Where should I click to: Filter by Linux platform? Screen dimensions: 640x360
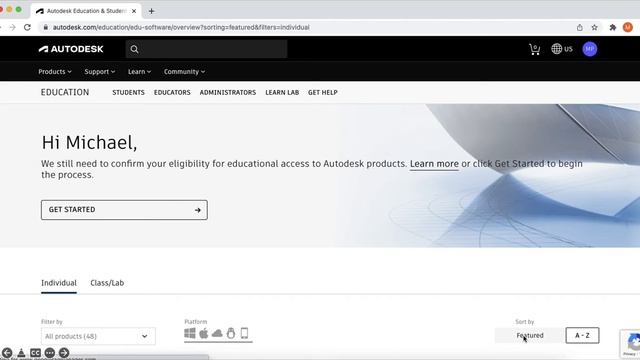coord(231,333)
